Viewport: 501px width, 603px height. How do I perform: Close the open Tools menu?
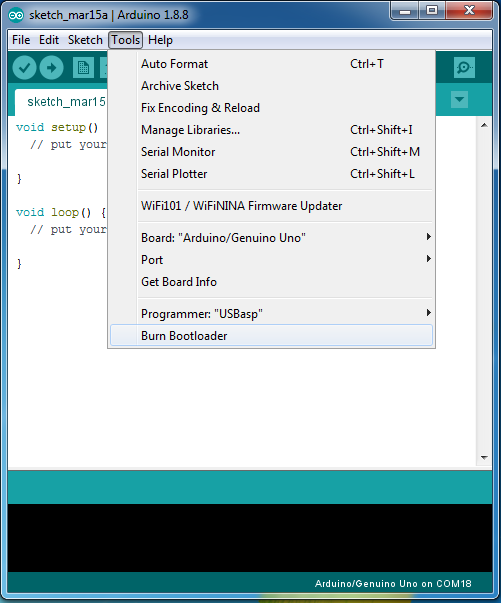coord(125,40)
